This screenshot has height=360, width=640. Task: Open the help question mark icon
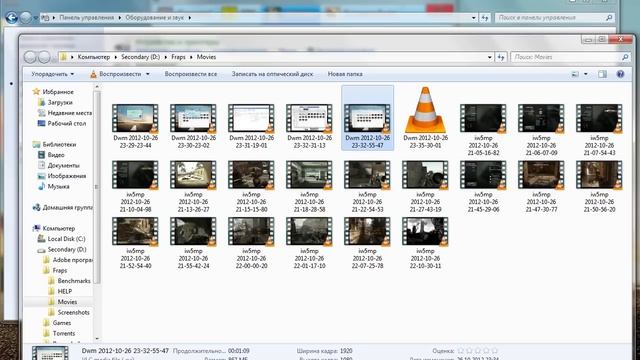point(620,74)
